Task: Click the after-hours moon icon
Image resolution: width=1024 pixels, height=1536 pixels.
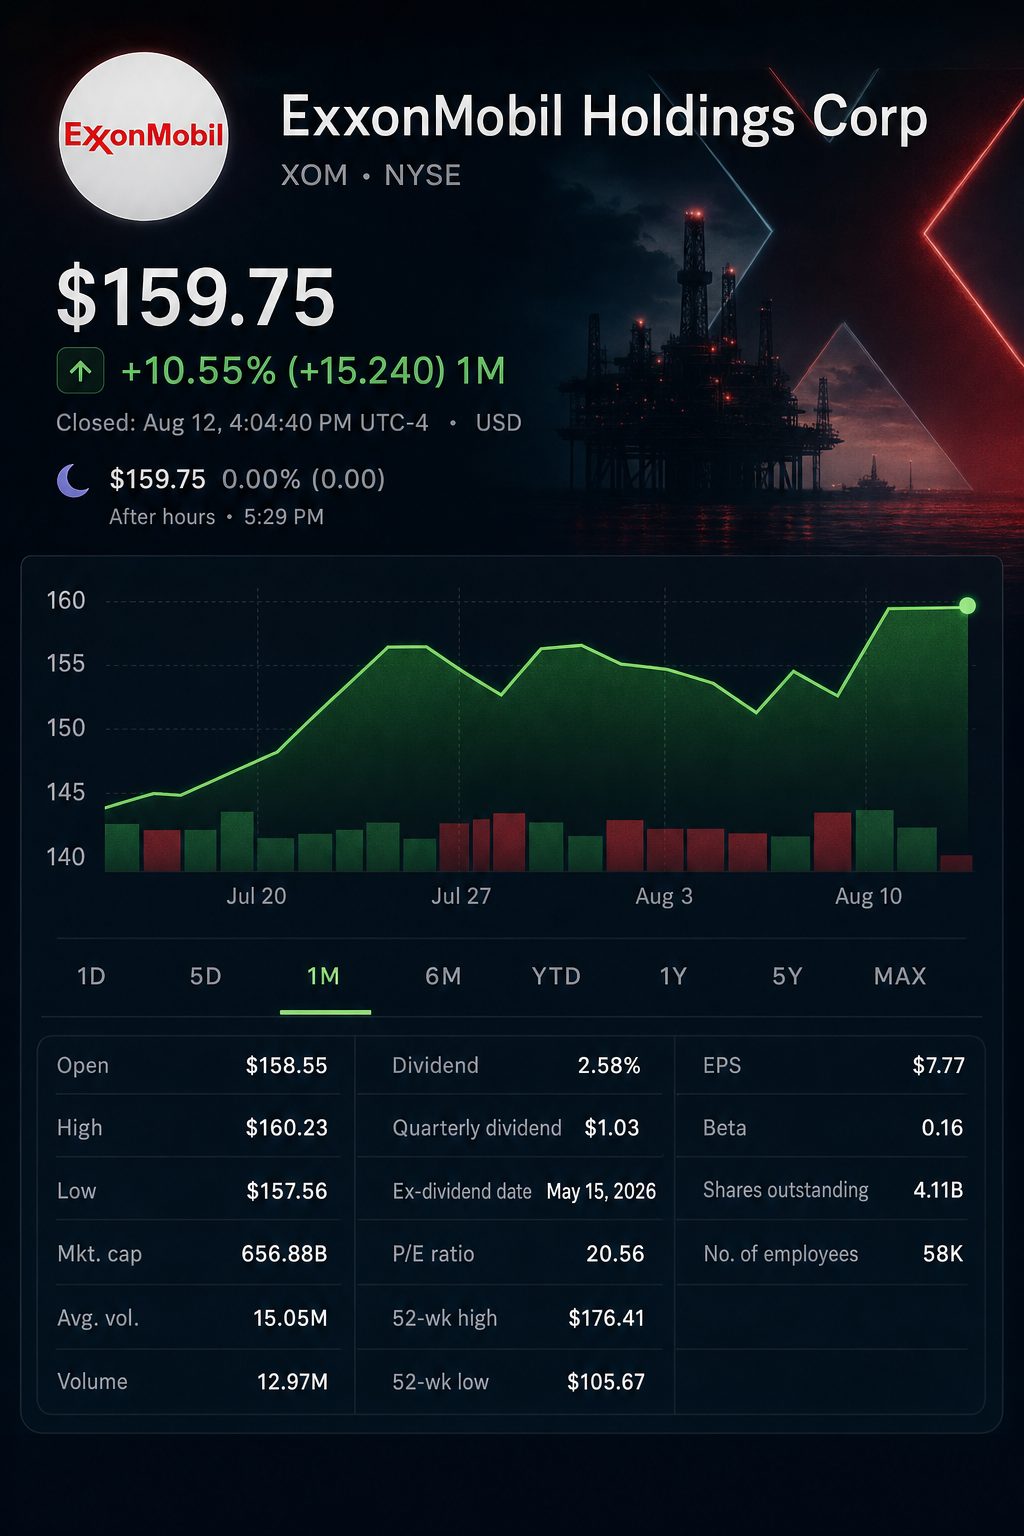Action: (x=73, y=480)
